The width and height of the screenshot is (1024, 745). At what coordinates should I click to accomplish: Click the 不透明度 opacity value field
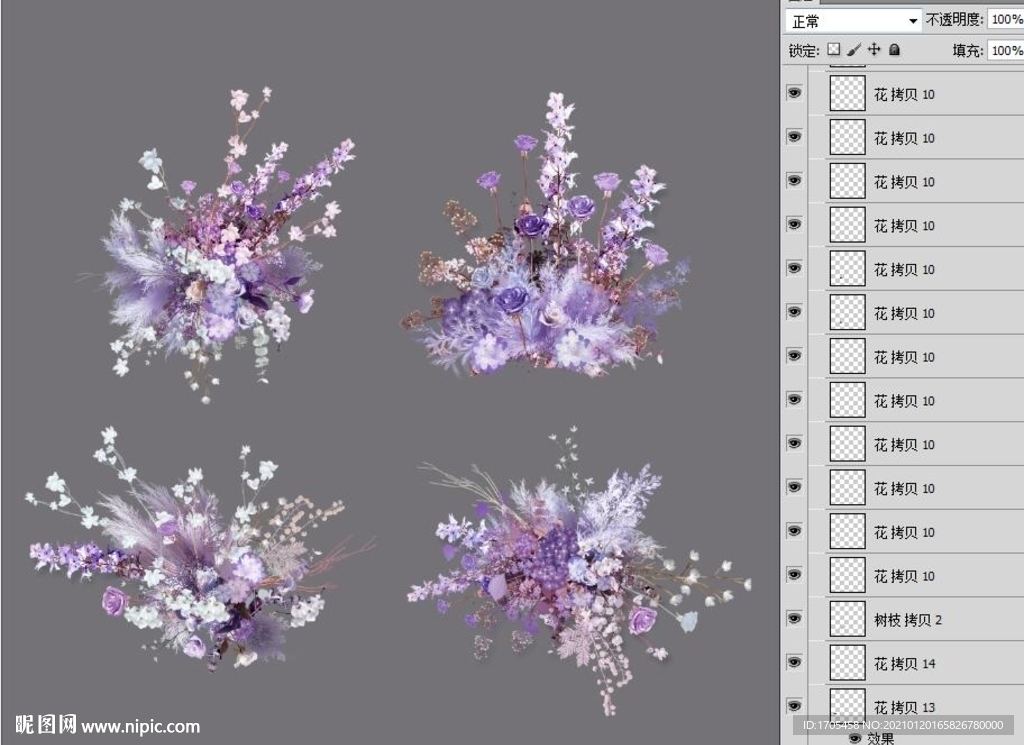tap(1004, 20)
